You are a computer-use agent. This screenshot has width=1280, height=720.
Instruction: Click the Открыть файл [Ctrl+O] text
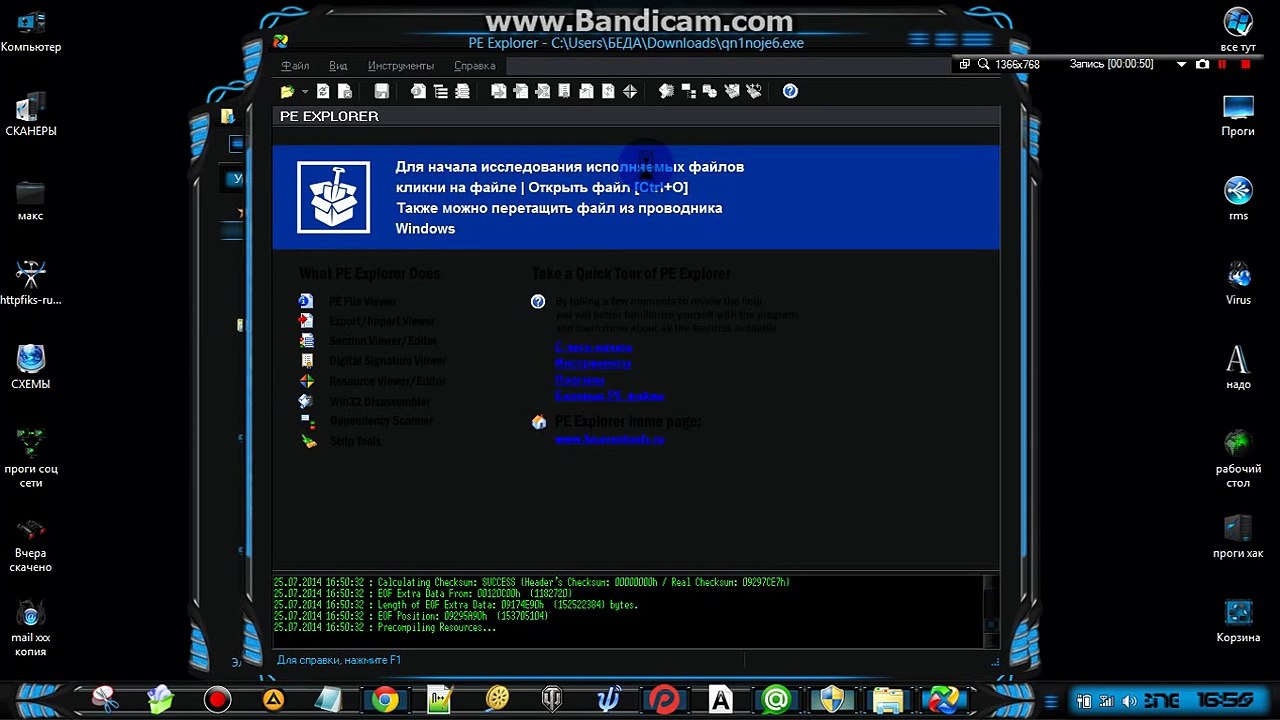[608, 188]
